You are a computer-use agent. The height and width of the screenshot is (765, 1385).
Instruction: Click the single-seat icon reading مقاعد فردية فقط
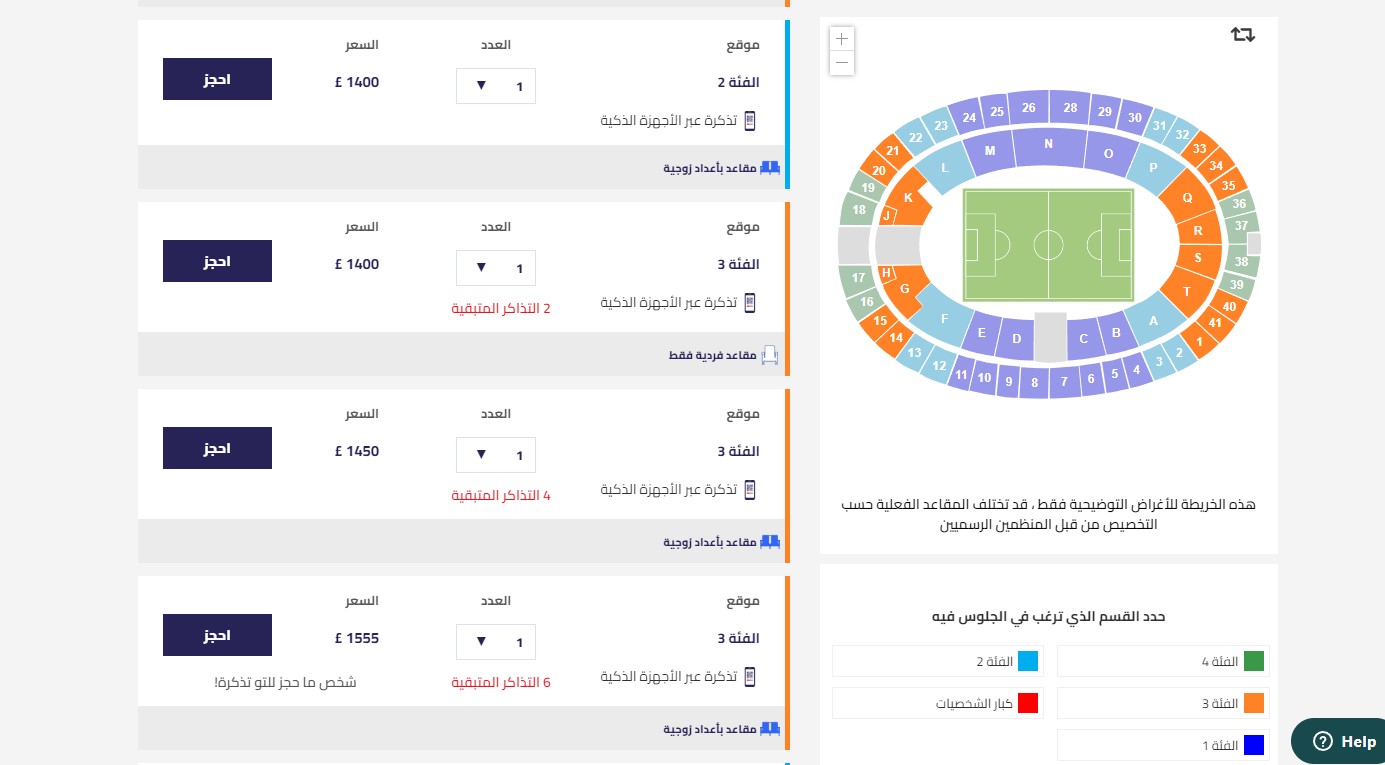click(x=769, y=355)
